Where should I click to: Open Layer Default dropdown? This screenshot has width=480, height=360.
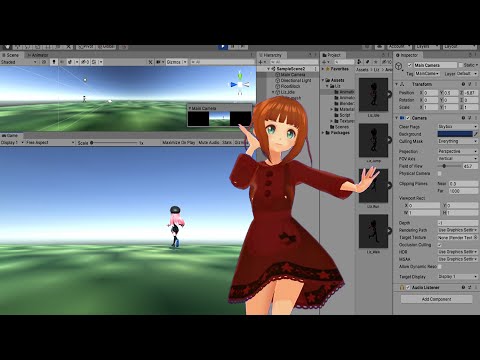click(x=467, y=73)
